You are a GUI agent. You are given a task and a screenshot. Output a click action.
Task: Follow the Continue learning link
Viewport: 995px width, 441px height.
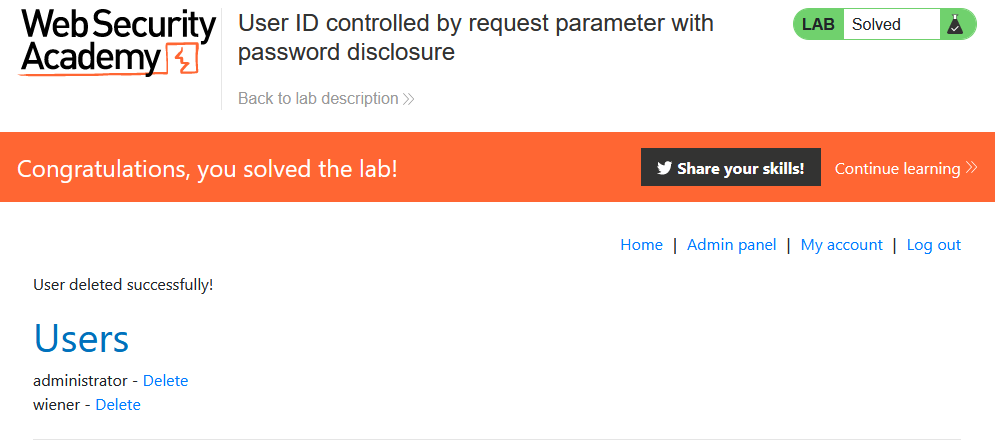[x=897, y=168]
